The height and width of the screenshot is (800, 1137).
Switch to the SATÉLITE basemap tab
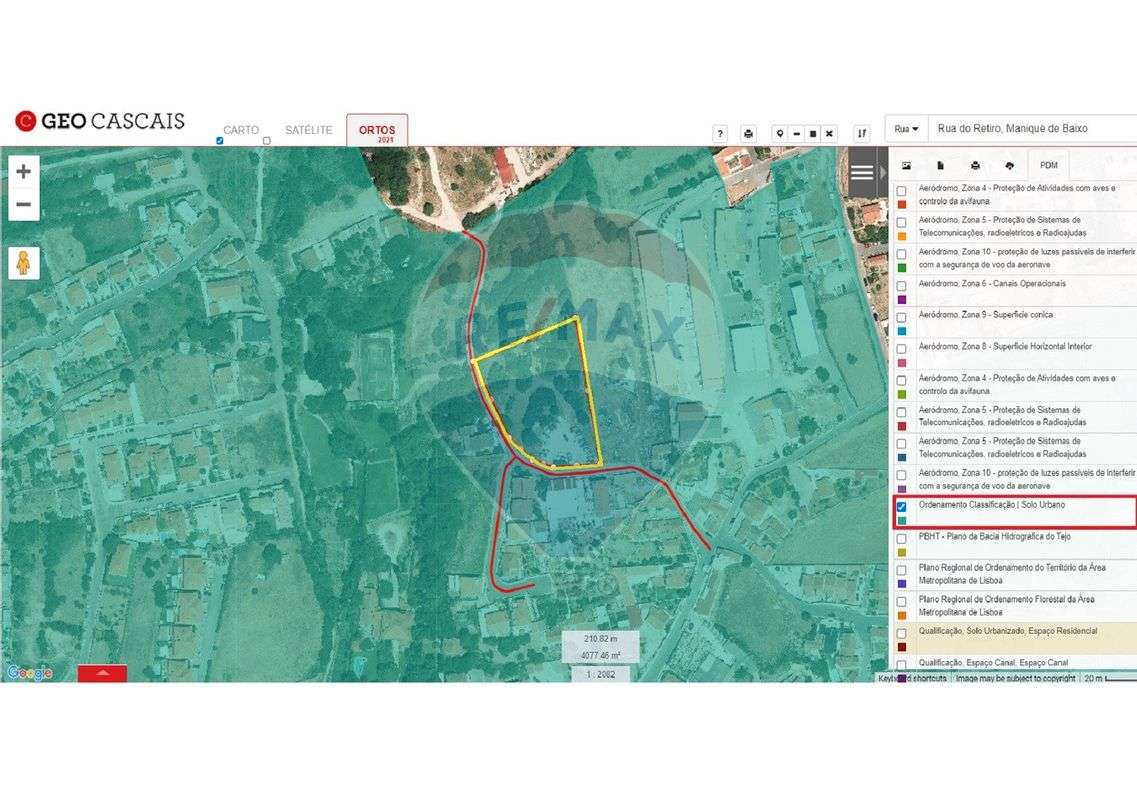coord(308,130)
